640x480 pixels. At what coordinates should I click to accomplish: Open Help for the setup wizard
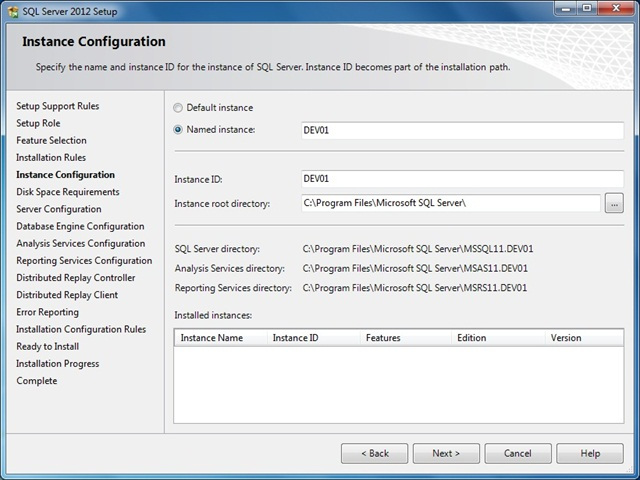[590, 453]
